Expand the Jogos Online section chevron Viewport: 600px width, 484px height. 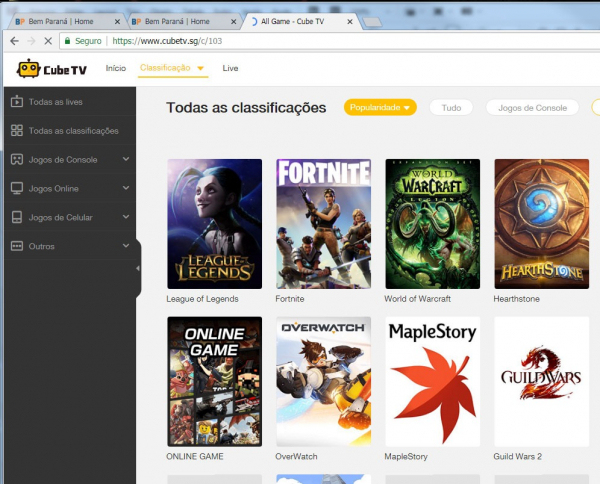pos(126,188)
